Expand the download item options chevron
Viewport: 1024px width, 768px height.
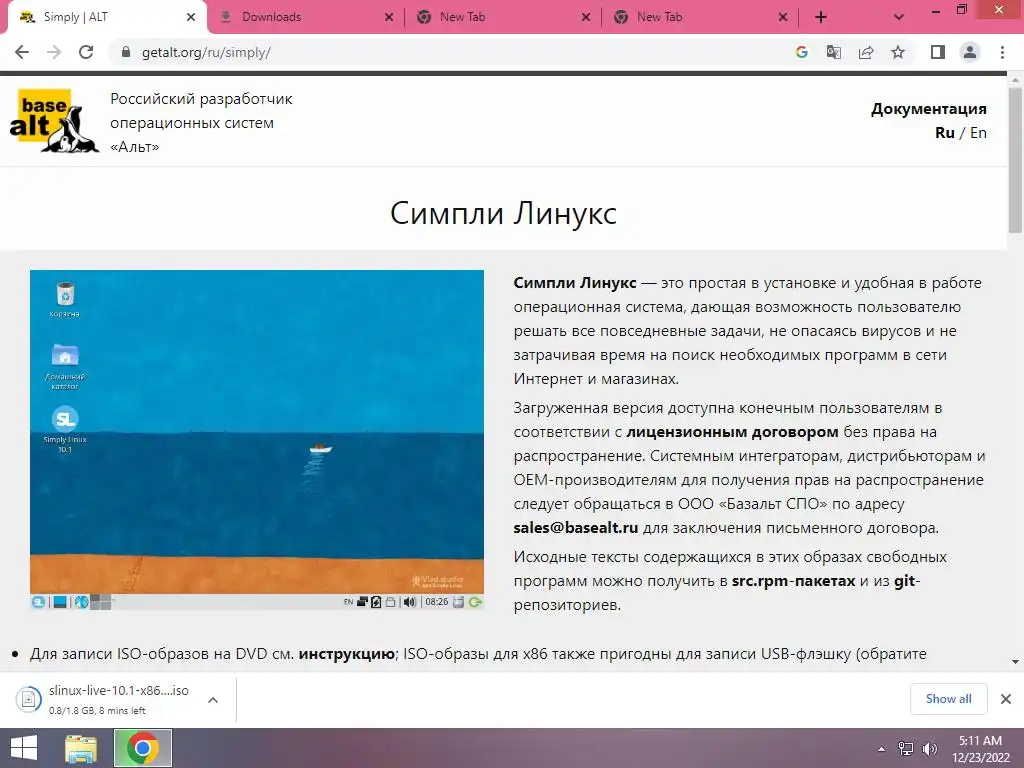pyautogui.click(x=213, y=699)
